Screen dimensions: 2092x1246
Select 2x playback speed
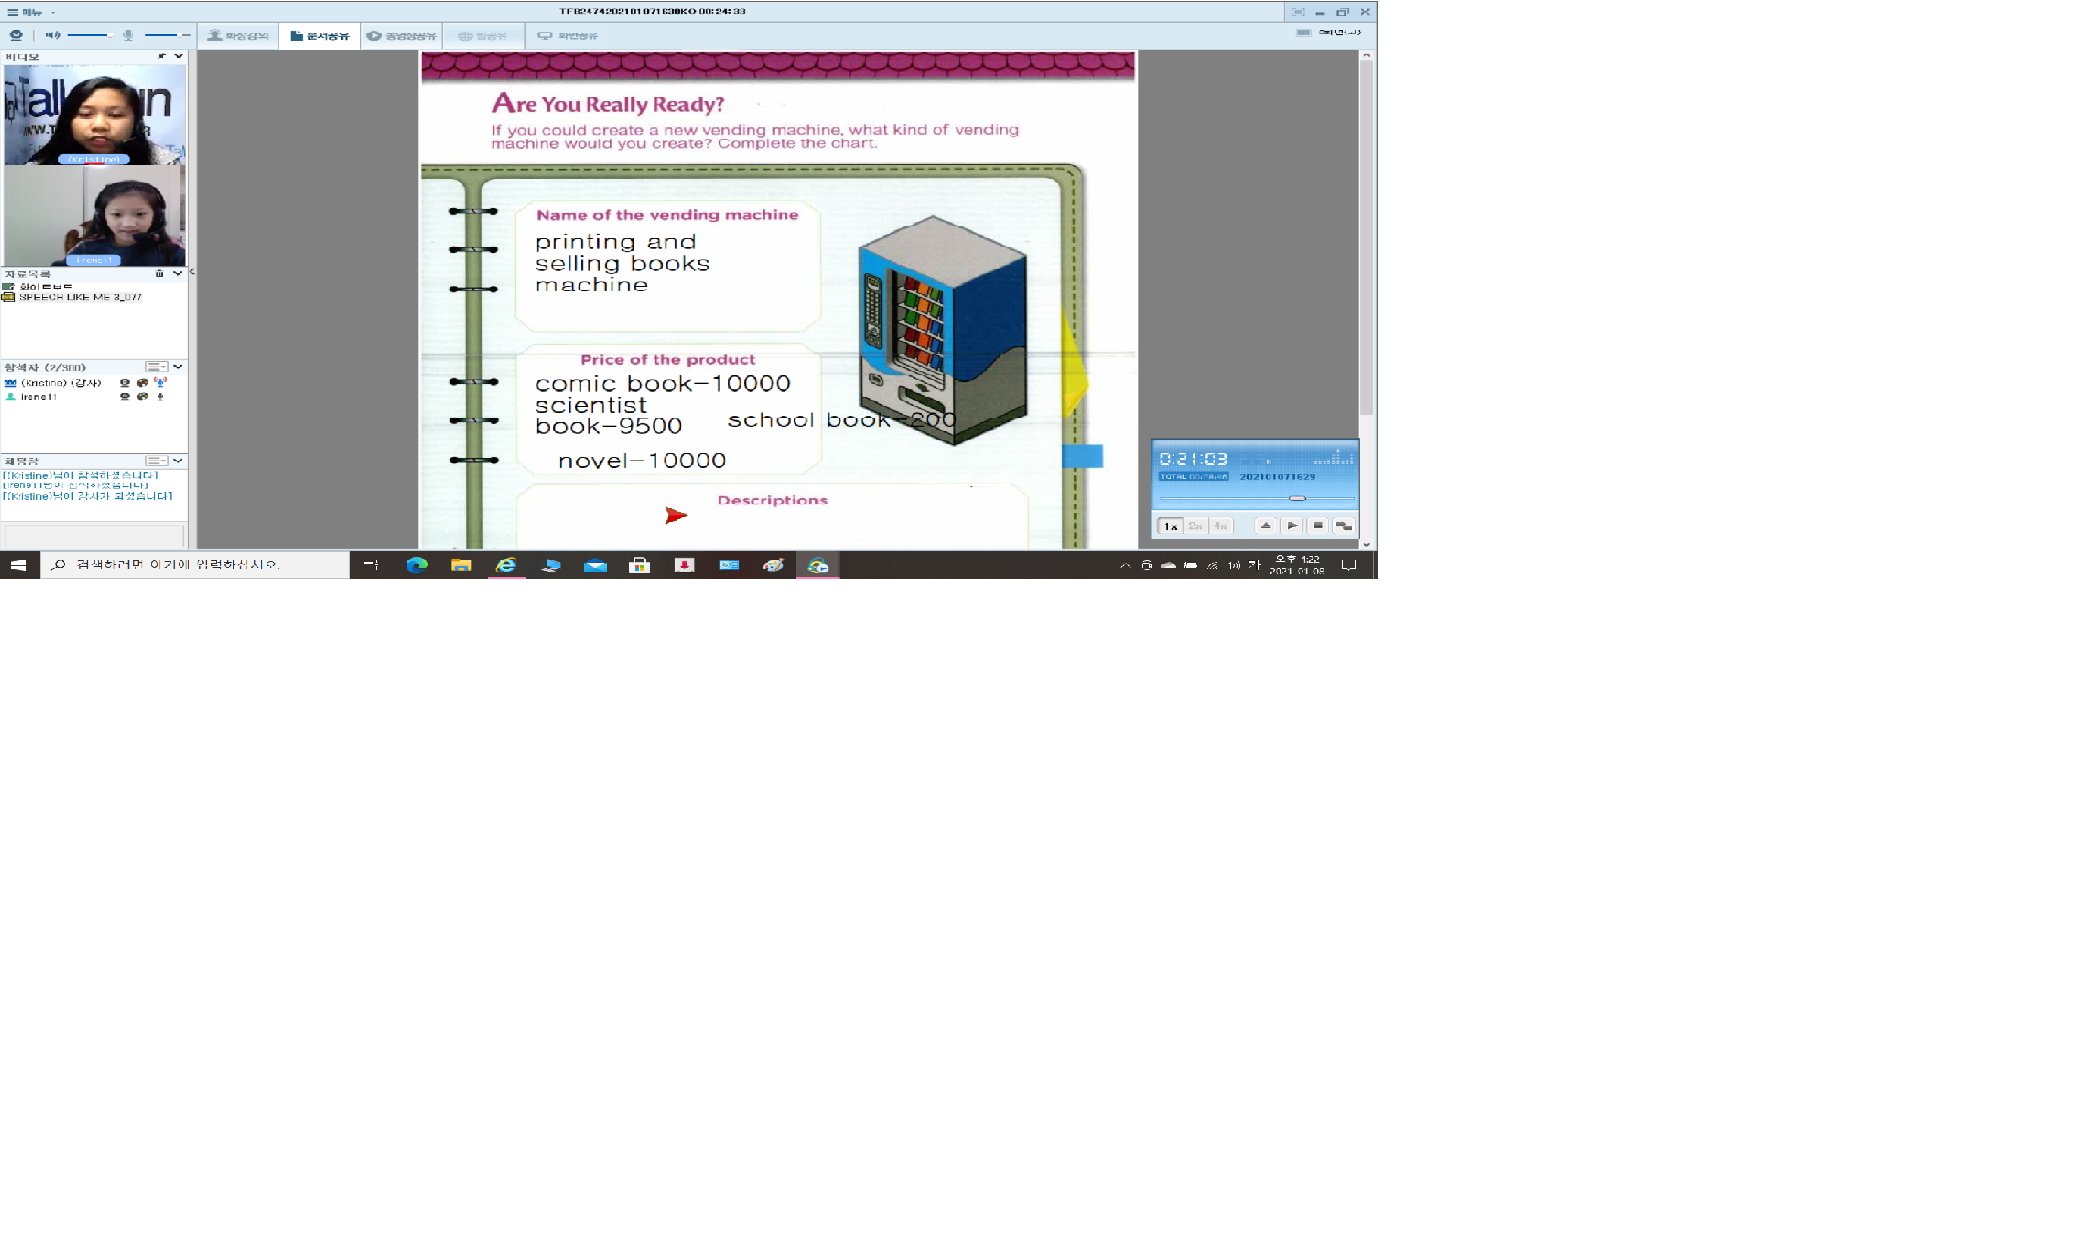(1195, 525)
